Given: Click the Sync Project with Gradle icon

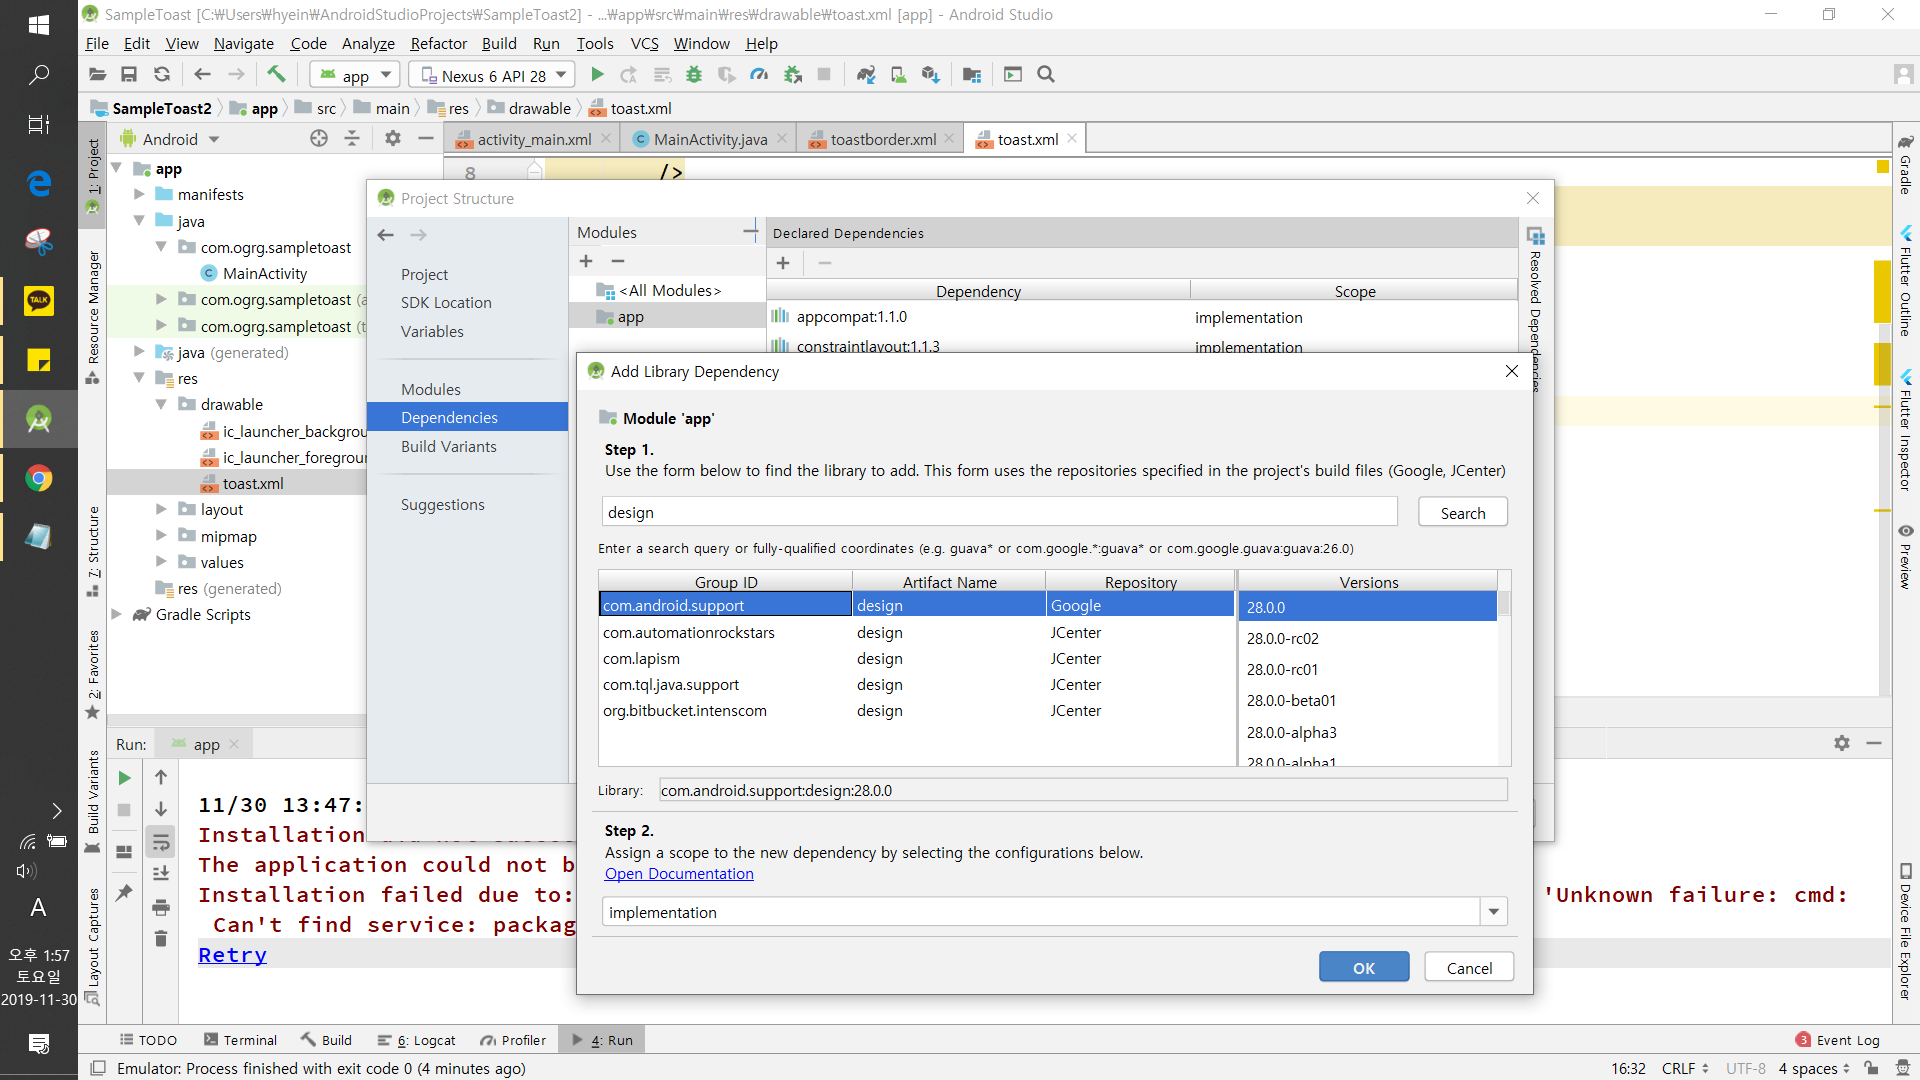Looking at the screenshot, I should click(866, 74).
